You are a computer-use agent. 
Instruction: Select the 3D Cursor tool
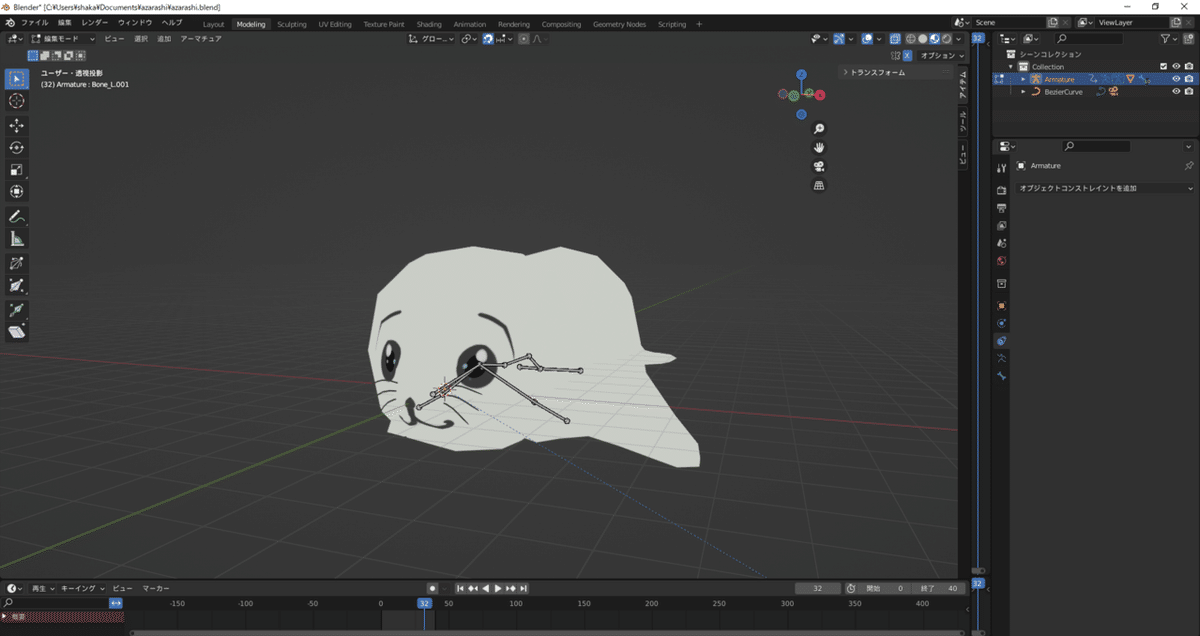click(x=17, y=101)
